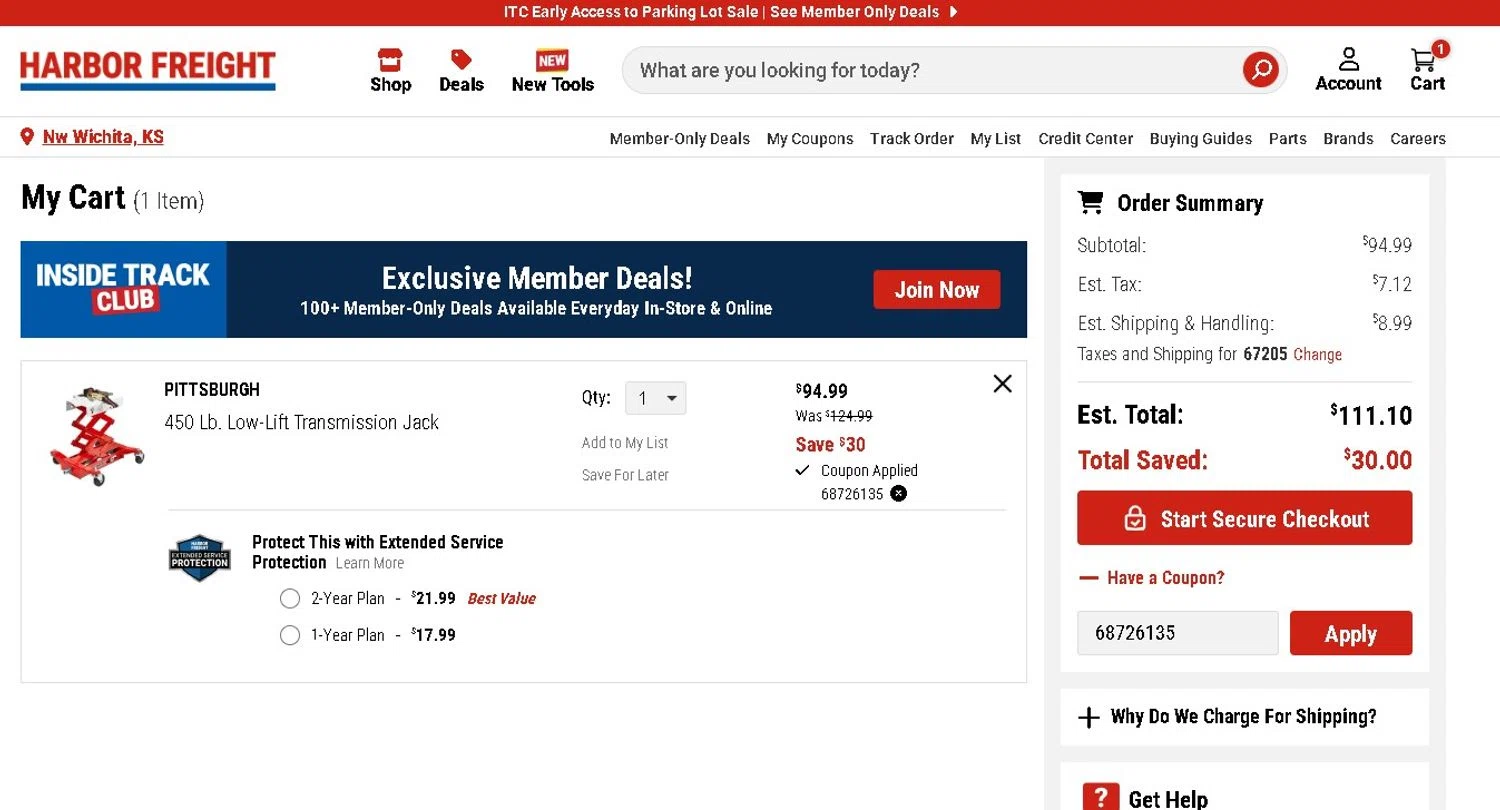This screenshot has width=1500, height=810.
Task: Click Start Secure Checkout button
Action: pyautogui.click(x=1244, y=518)
